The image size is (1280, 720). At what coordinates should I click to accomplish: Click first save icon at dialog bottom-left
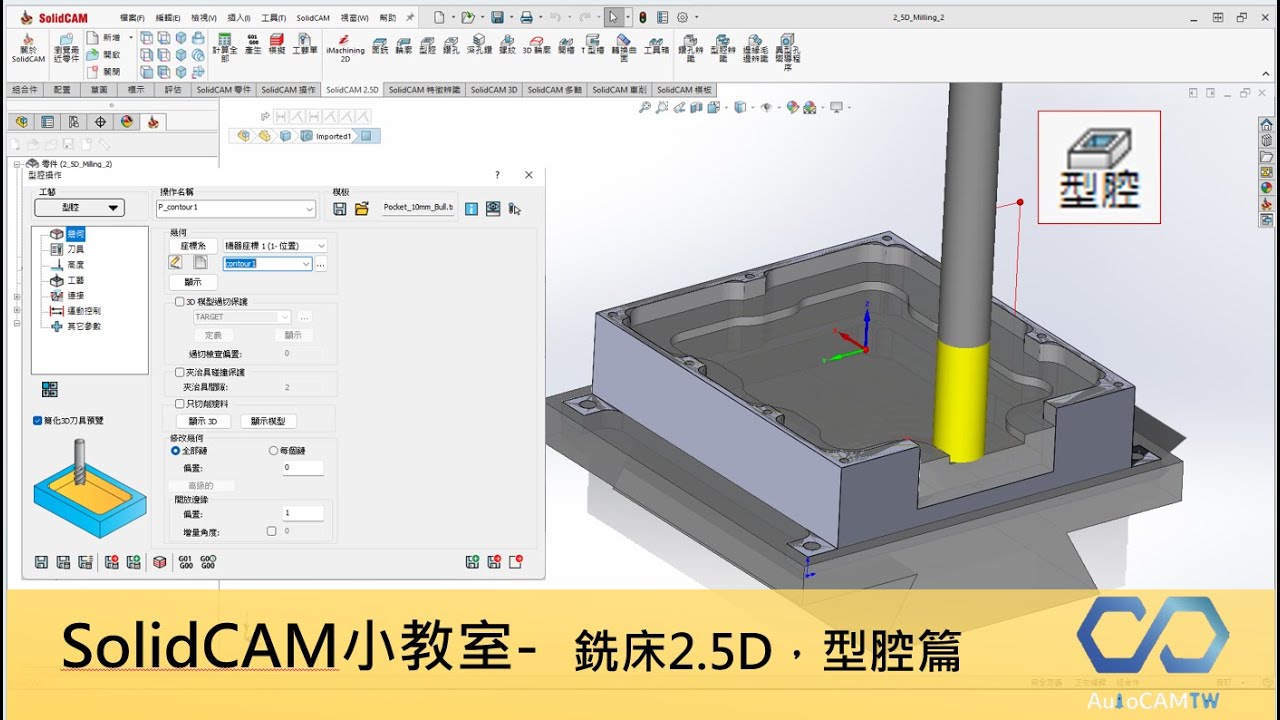[41, 562]
